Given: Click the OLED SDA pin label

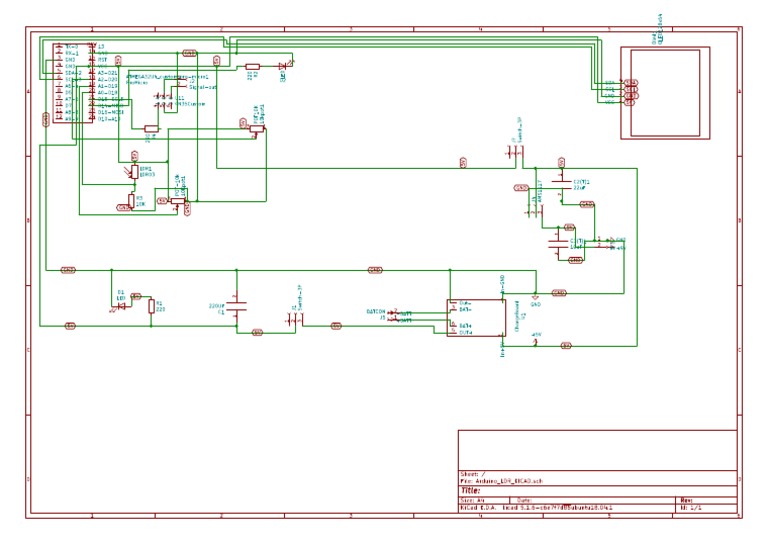Looking at the screenshot, I should tap(610, 83).
